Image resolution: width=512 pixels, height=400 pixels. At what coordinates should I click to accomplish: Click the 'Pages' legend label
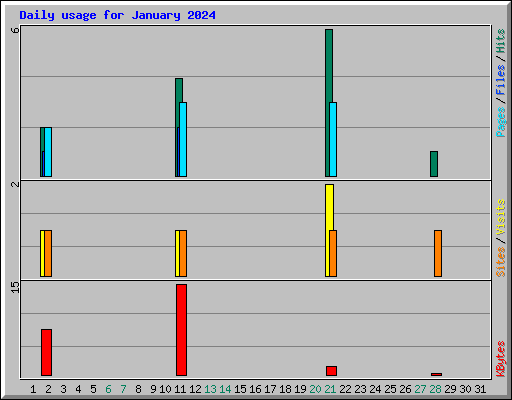(501, 122)
